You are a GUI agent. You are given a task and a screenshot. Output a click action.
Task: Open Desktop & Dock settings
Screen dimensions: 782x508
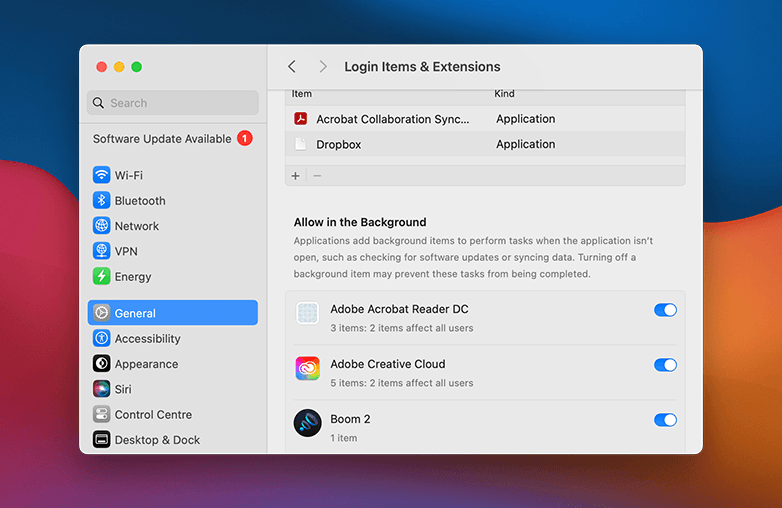click(x=173, y=440)
